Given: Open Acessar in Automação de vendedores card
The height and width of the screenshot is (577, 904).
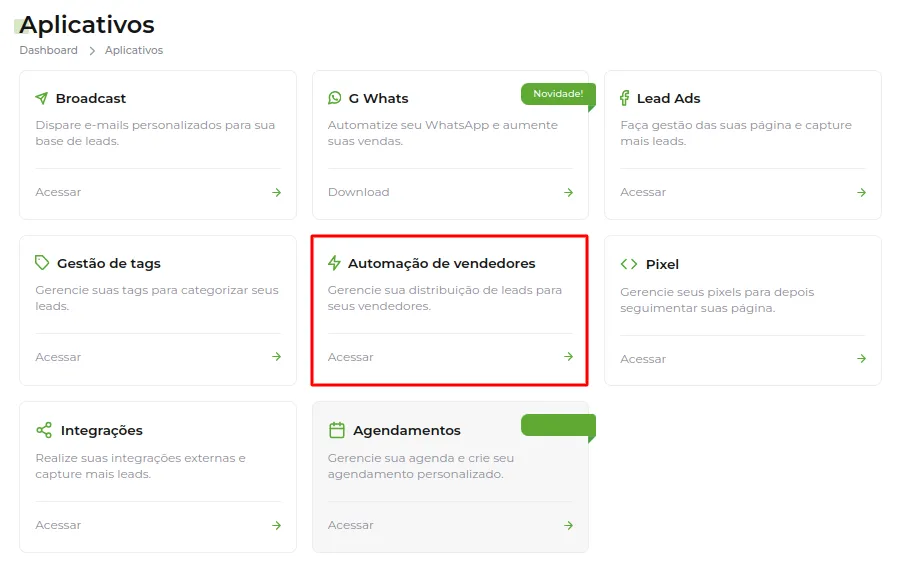Looking at the screenshot, I should (351, 357).
